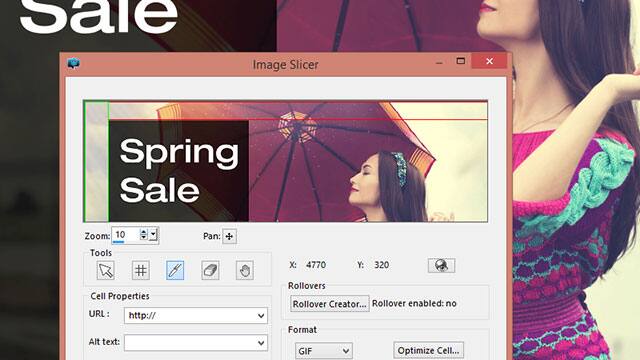Open the globe preview-in-browser button
This screenshot has width=640, height=360.
[x=441, y=266]
